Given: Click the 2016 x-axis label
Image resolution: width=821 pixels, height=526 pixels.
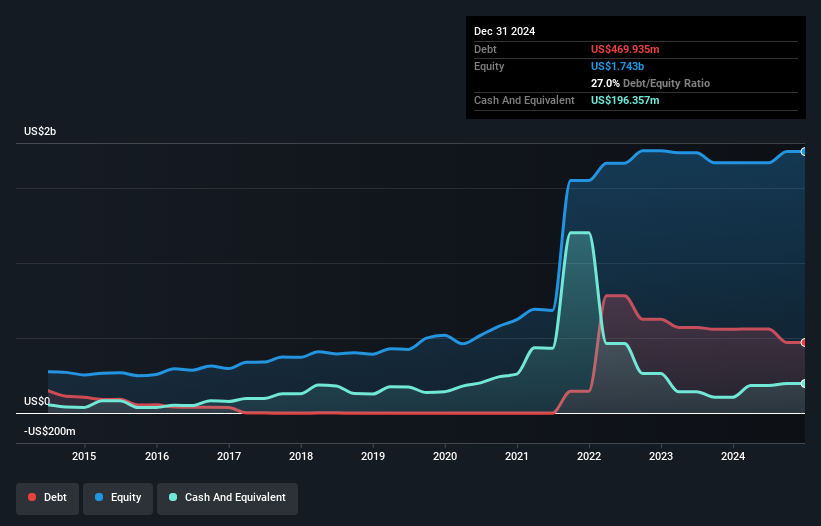Looking at the screenshot, I should (157, 456).
